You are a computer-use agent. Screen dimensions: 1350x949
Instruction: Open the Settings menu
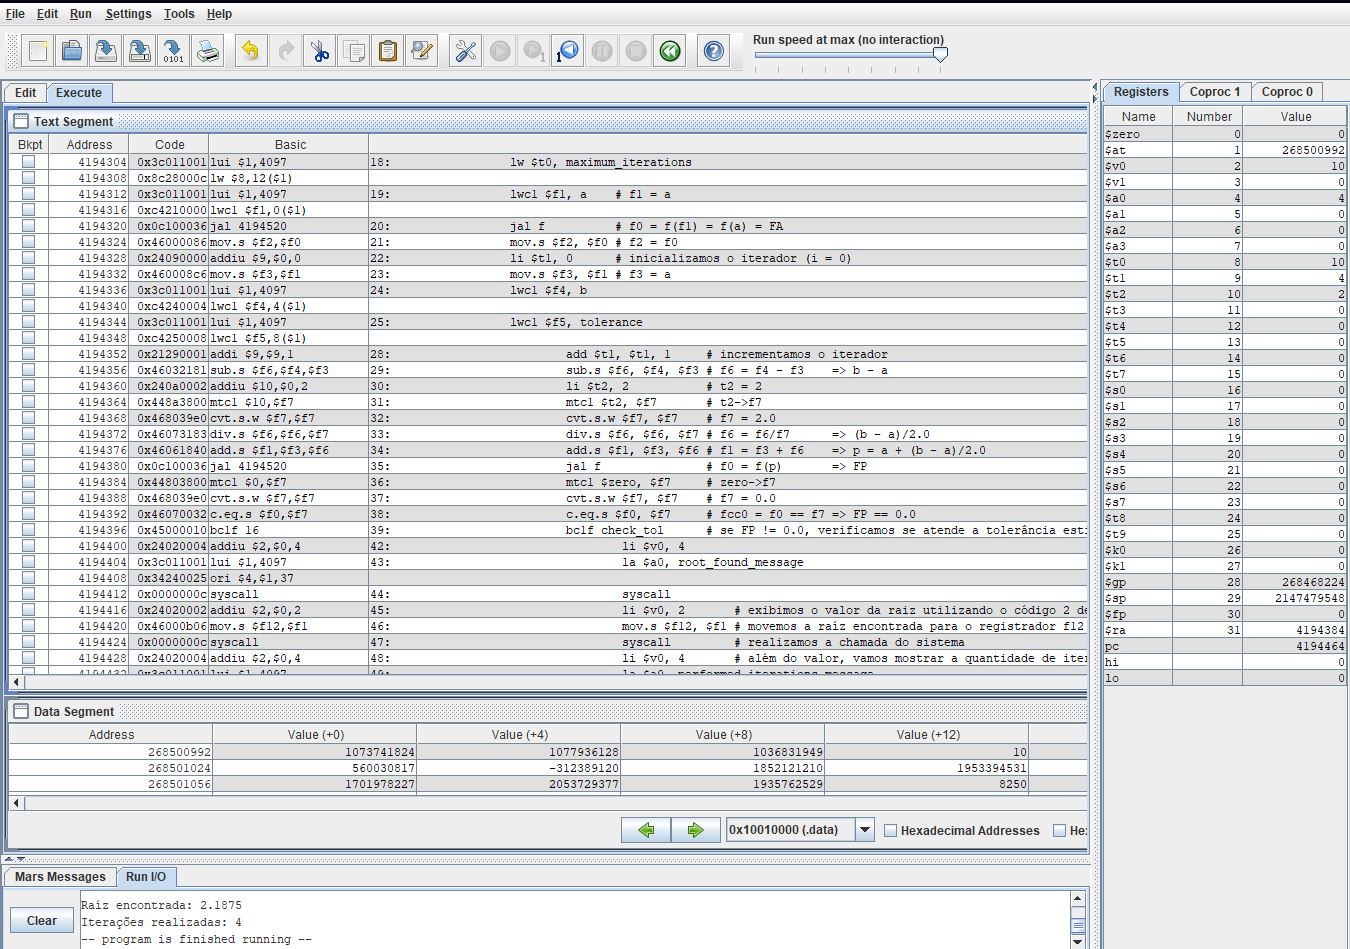[128, 14]
